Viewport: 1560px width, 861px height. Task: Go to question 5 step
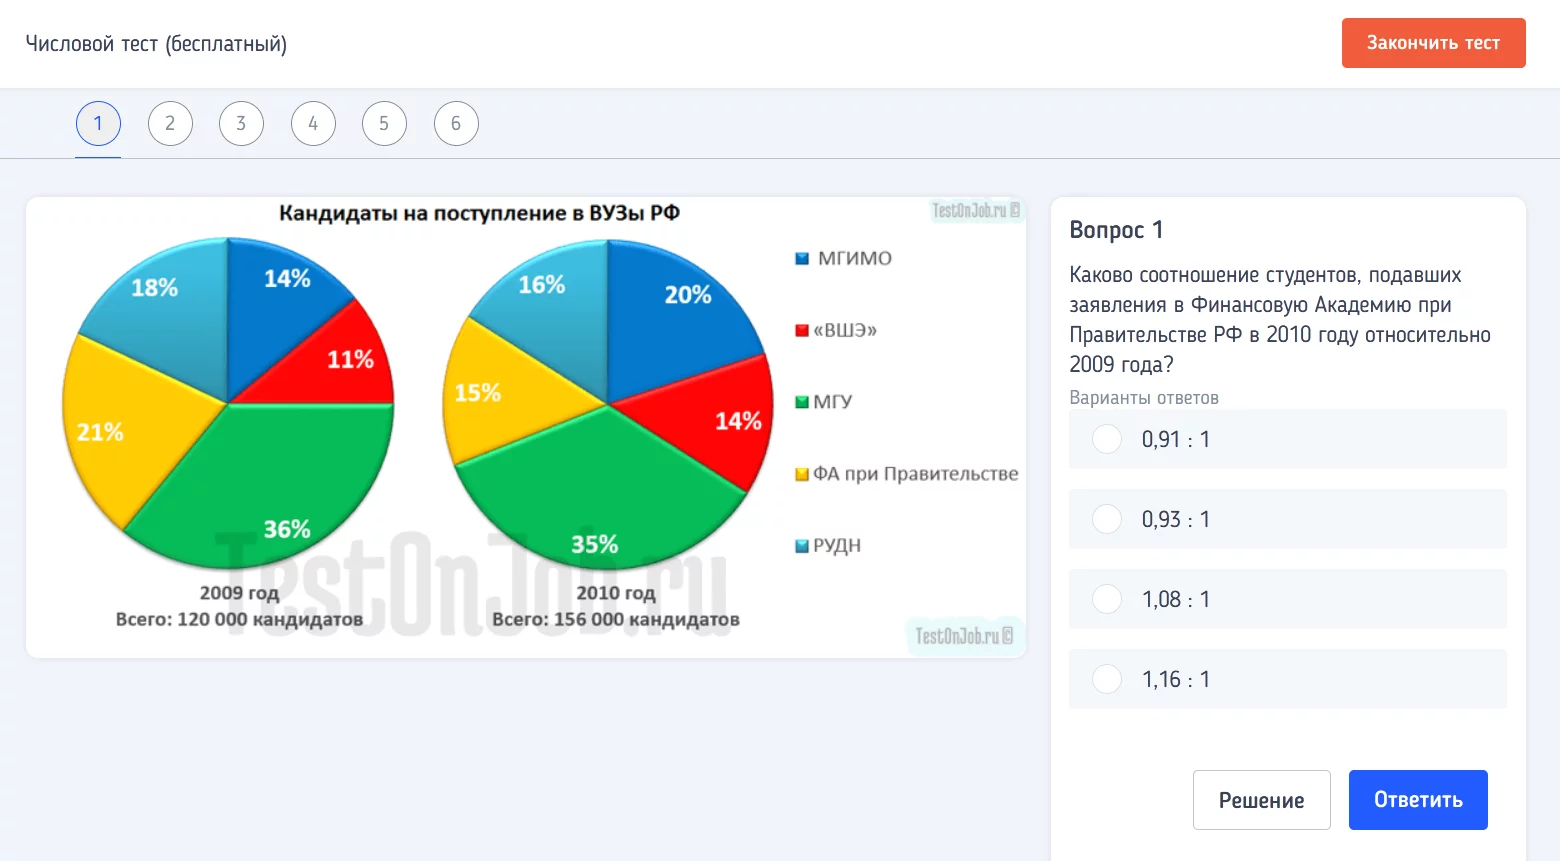pos(384,124)
